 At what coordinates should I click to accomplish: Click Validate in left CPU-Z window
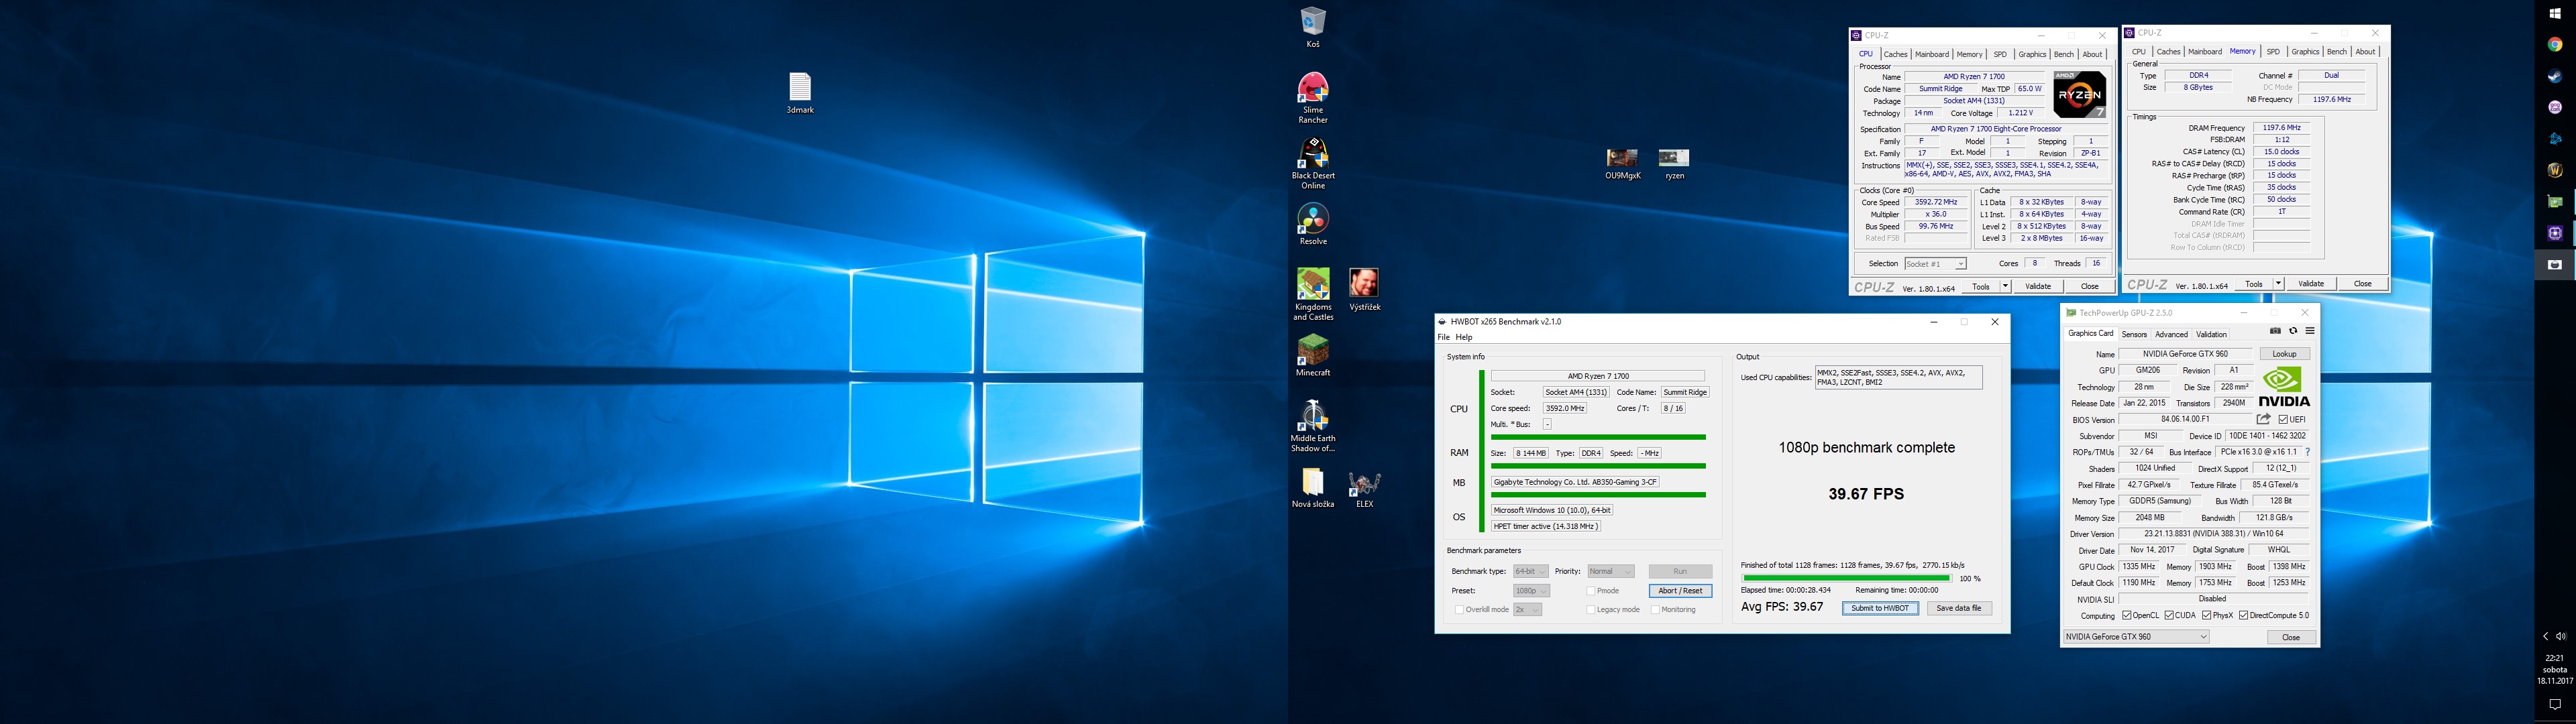(x=2038, y=286)
